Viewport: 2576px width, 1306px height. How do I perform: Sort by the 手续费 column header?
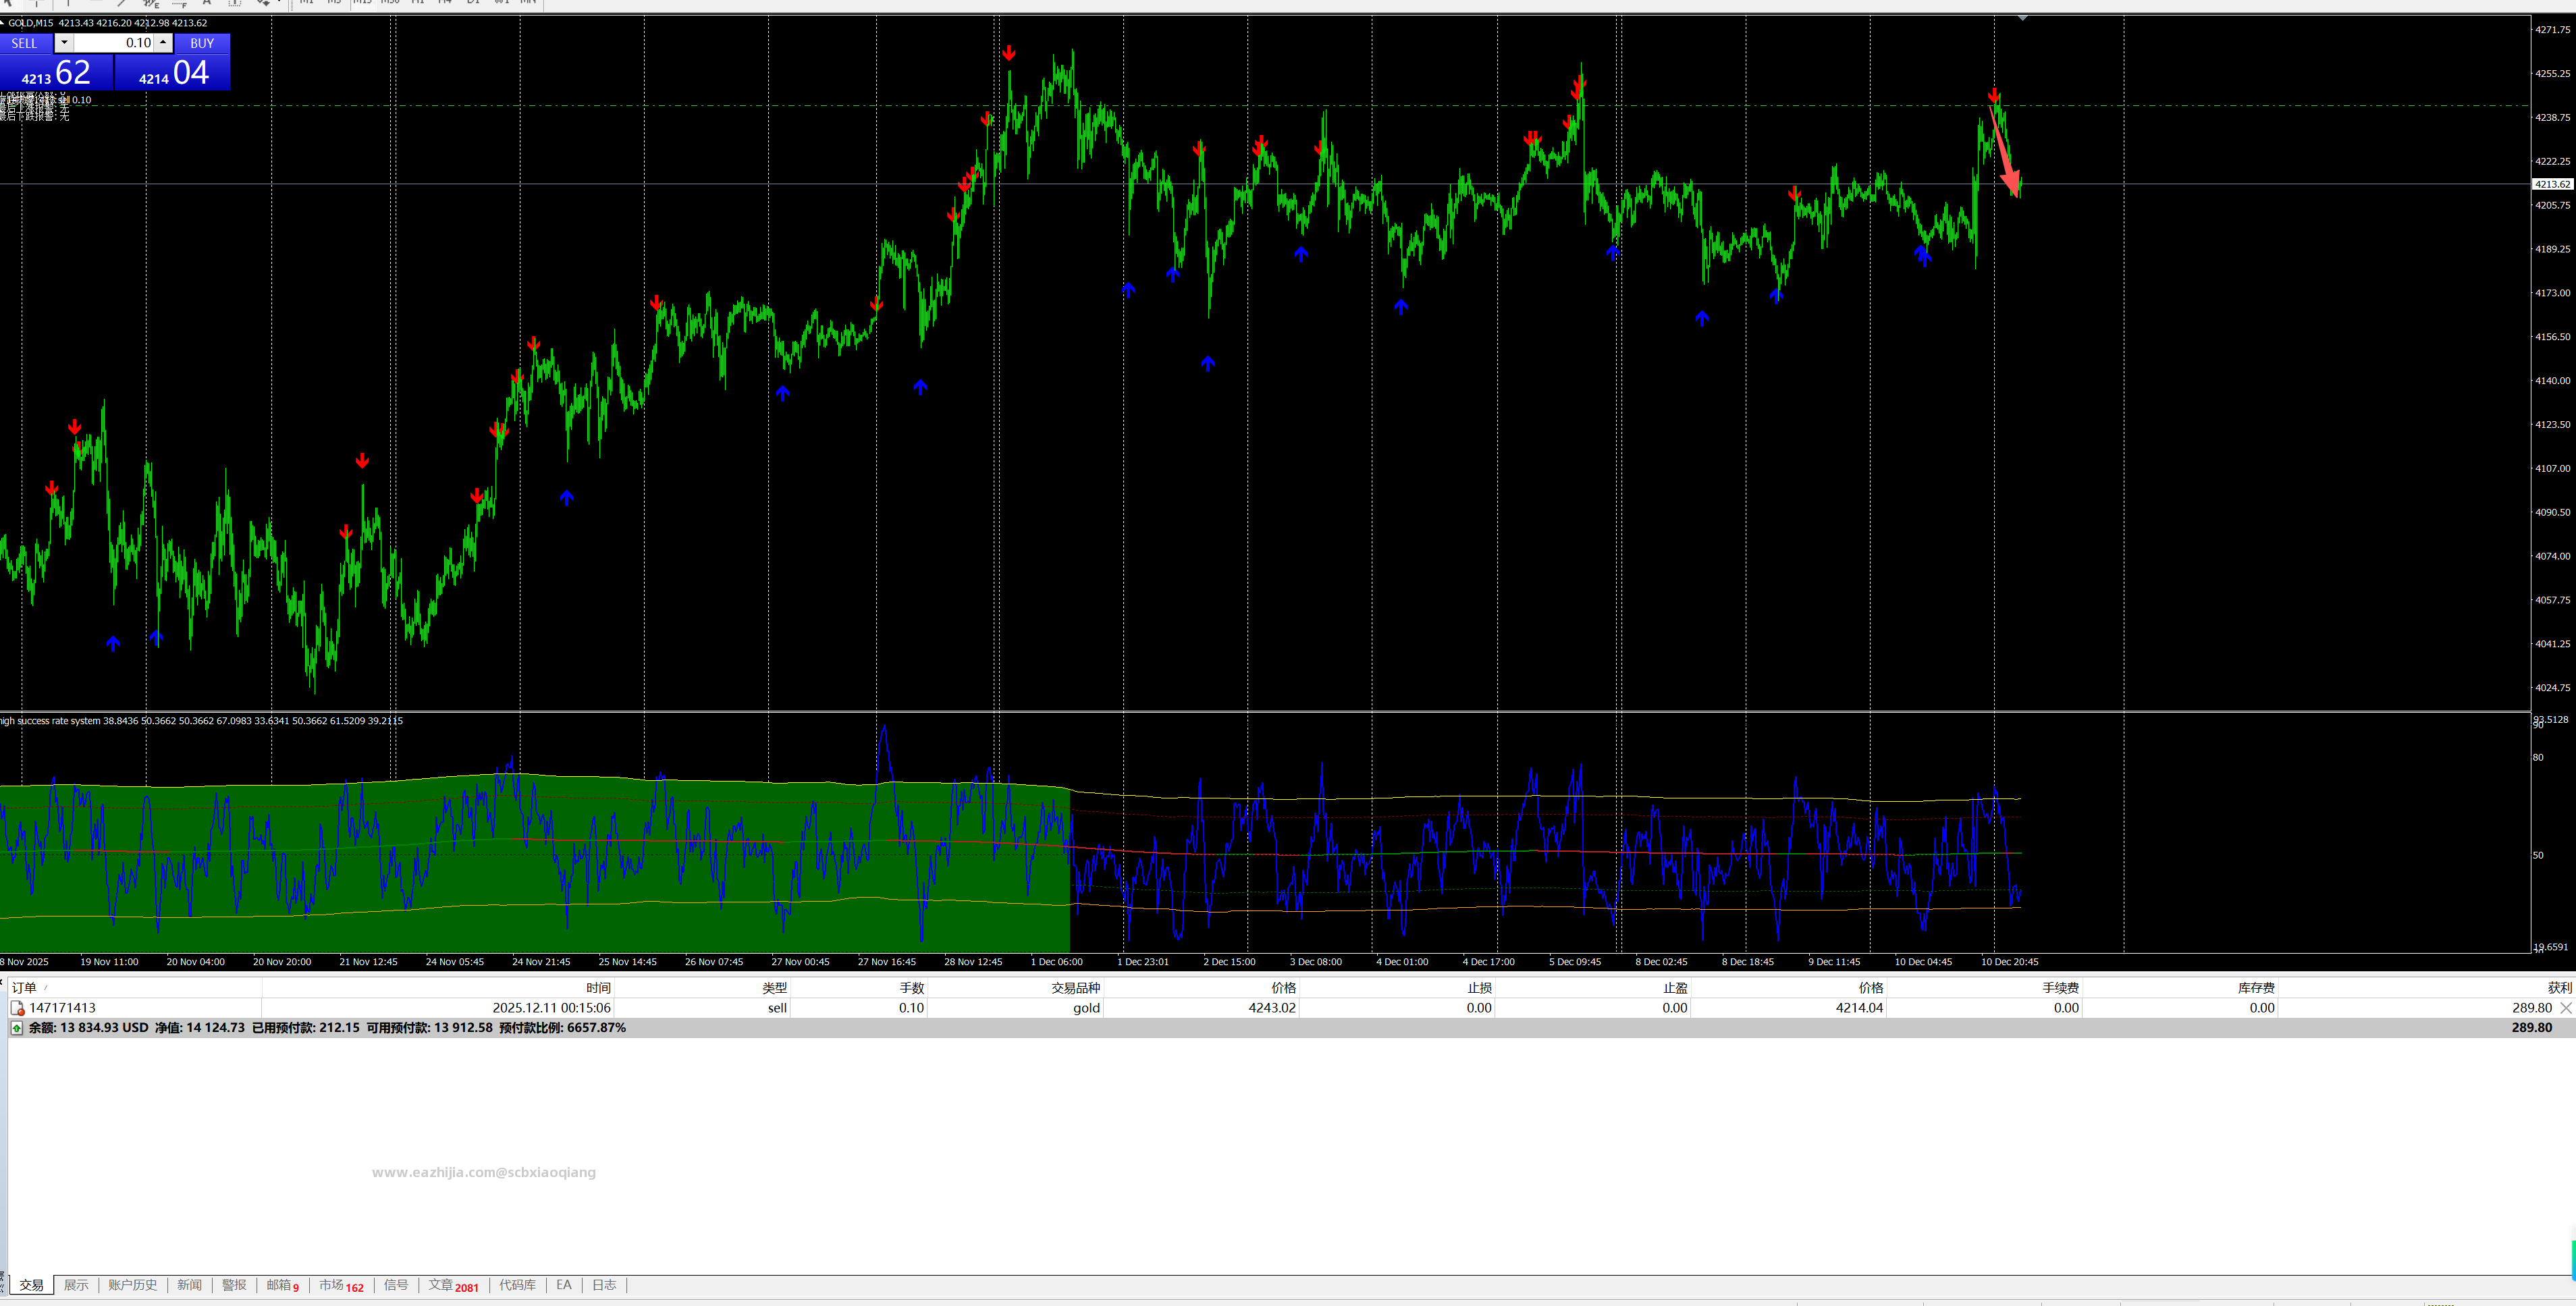pyautogui.click(x=2060, y=988)
